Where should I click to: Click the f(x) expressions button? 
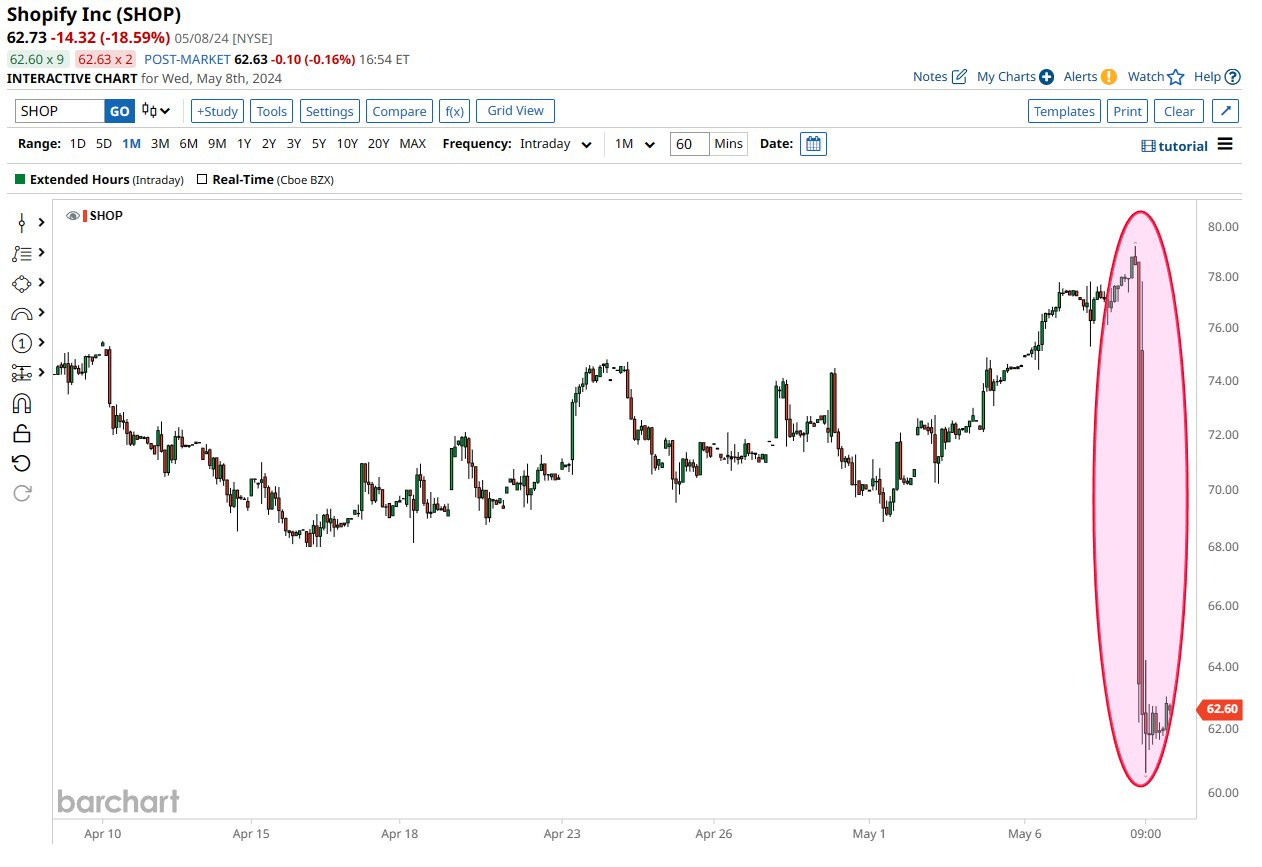[x=455, y=111]
